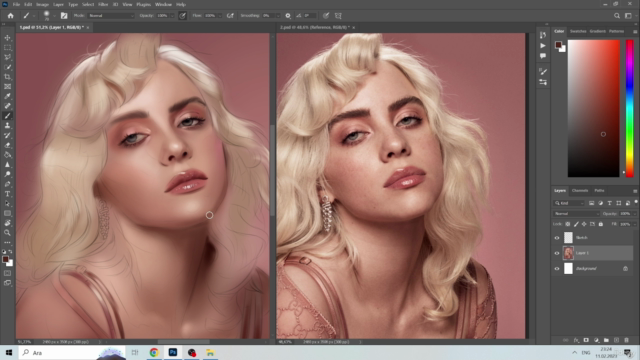Delete the selected layer
The width and height of the screenshot is (640, 360).
[626, 340]
